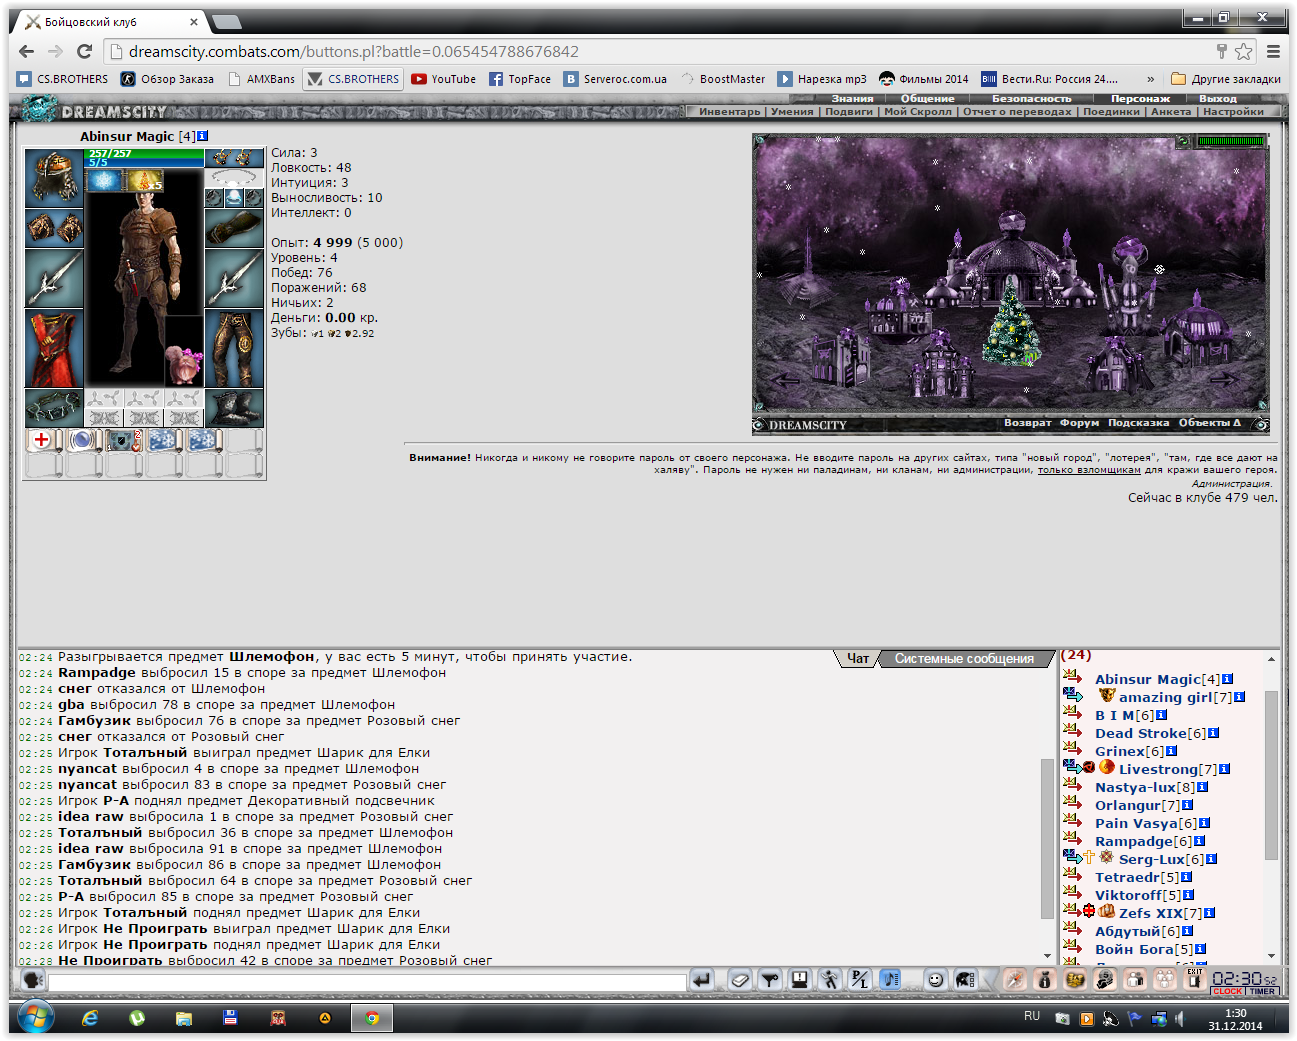Open the glove equipment slot

click(234, 228)
